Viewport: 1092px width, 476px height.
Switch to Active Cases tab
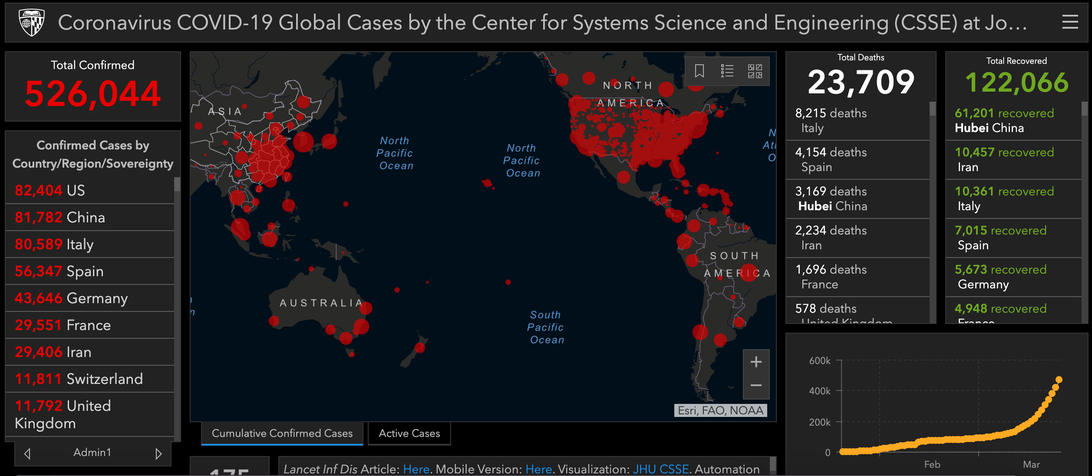pos(410,433)
